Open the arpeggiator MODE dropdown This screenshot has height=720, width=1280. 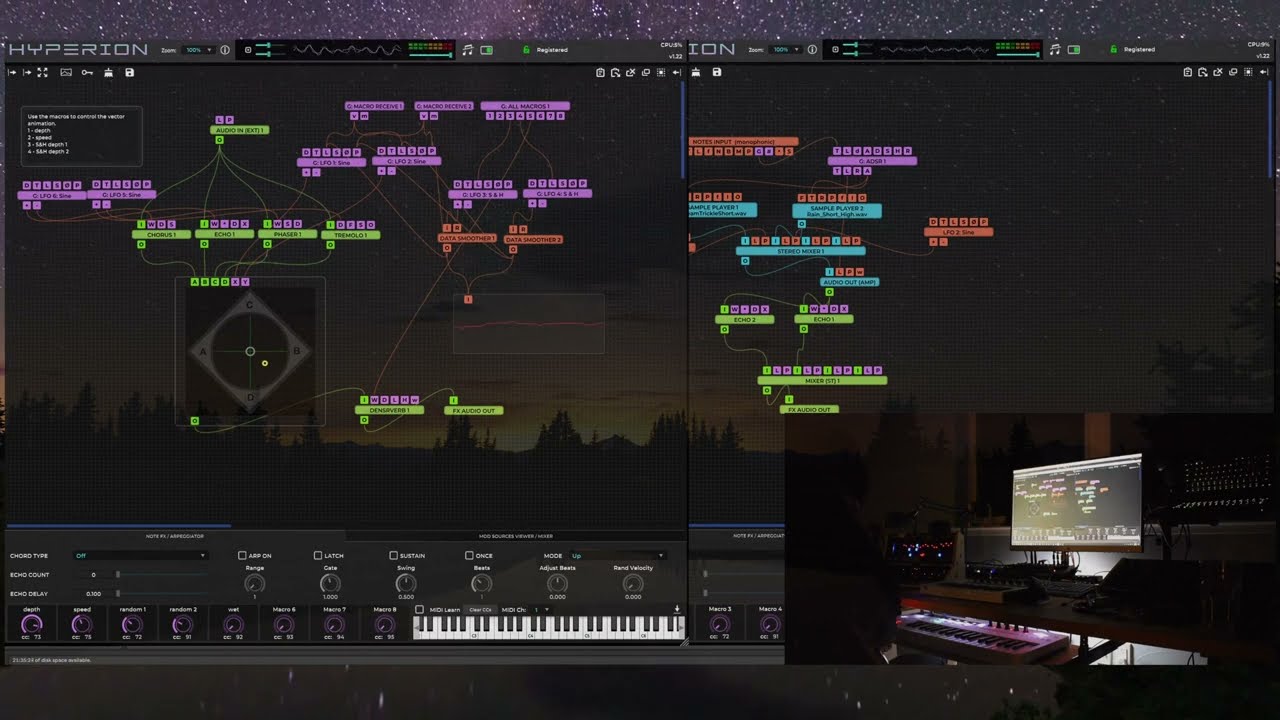coord(617,555)
